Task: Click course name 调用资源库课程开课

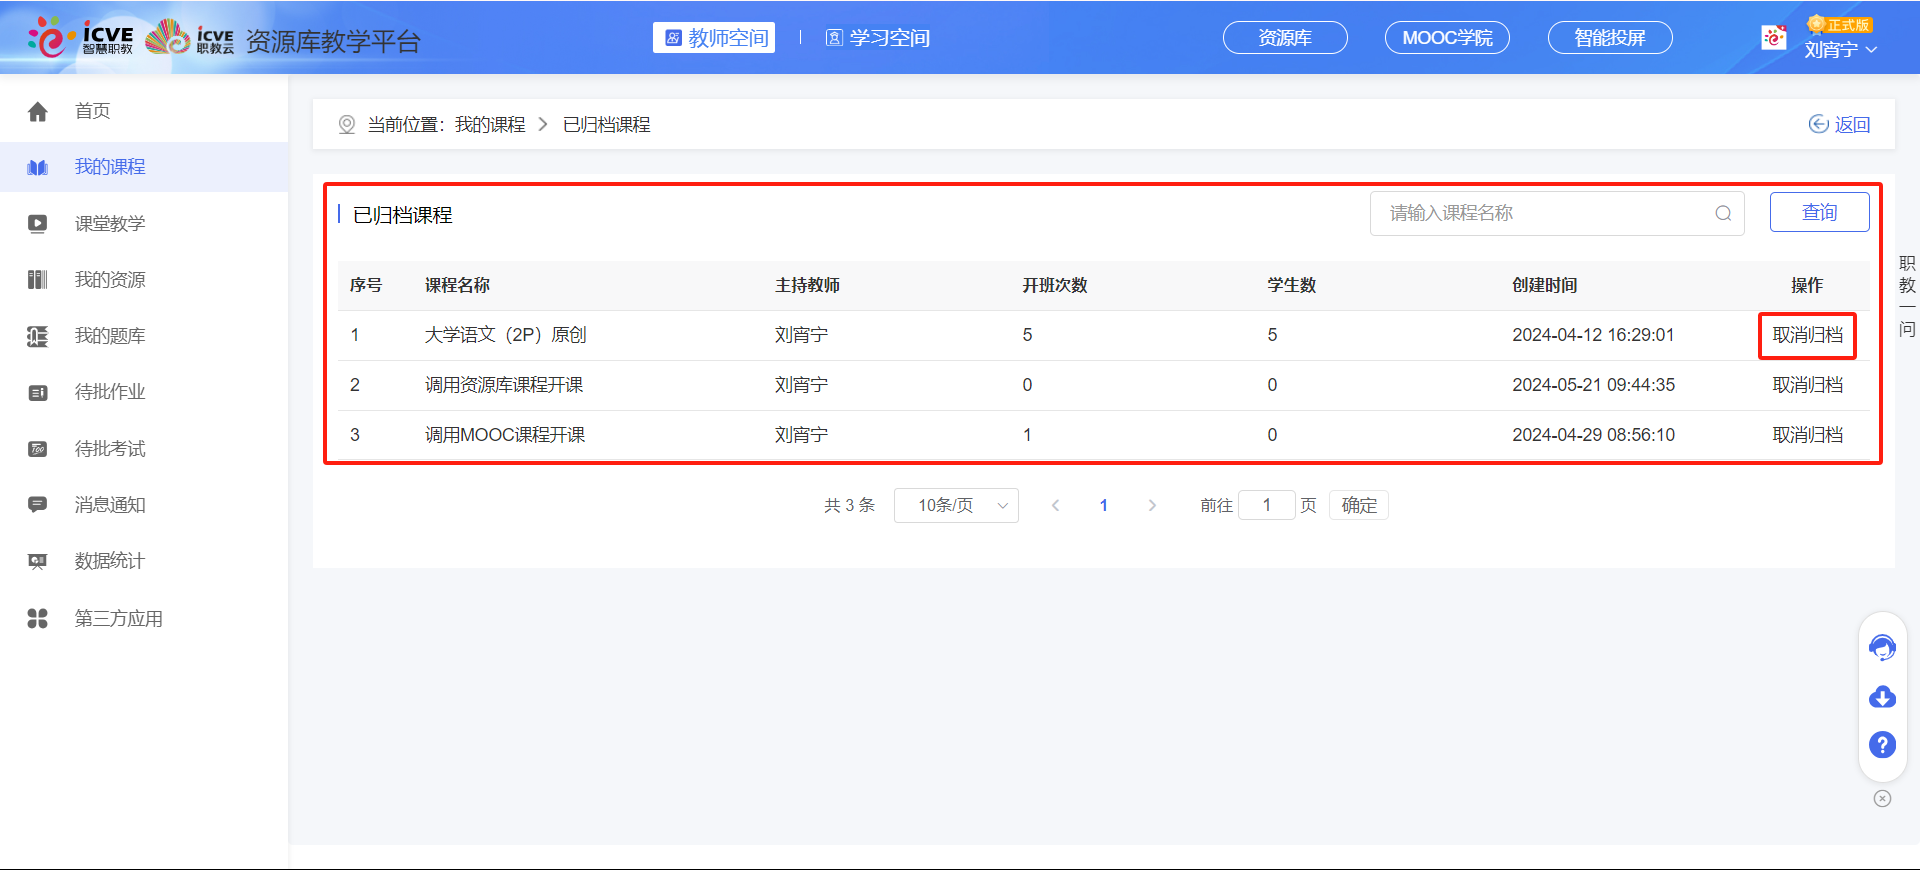Action: pyautogui.click(x=504, y=385)
